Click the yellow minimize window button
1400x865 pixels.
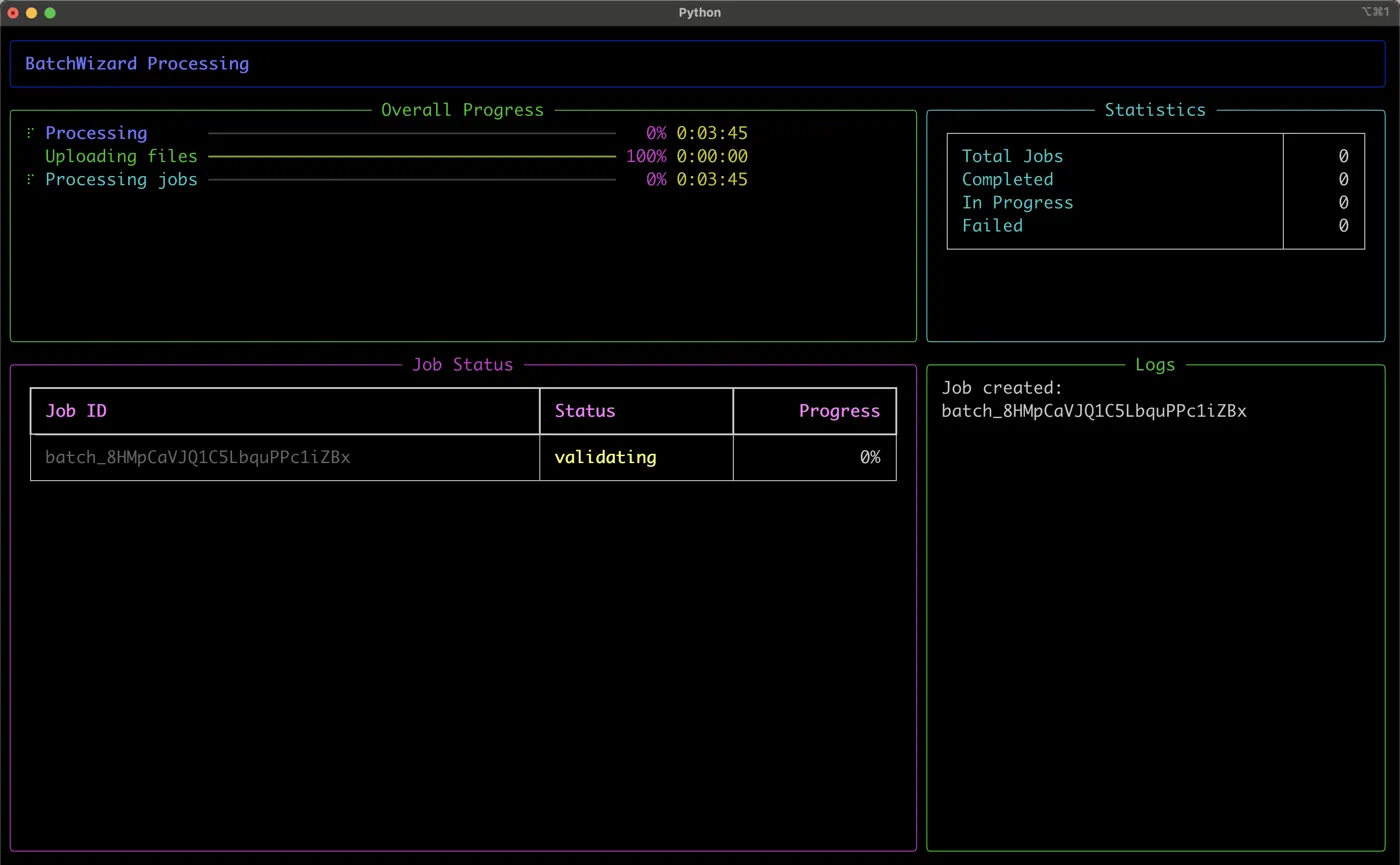point(32,13)
